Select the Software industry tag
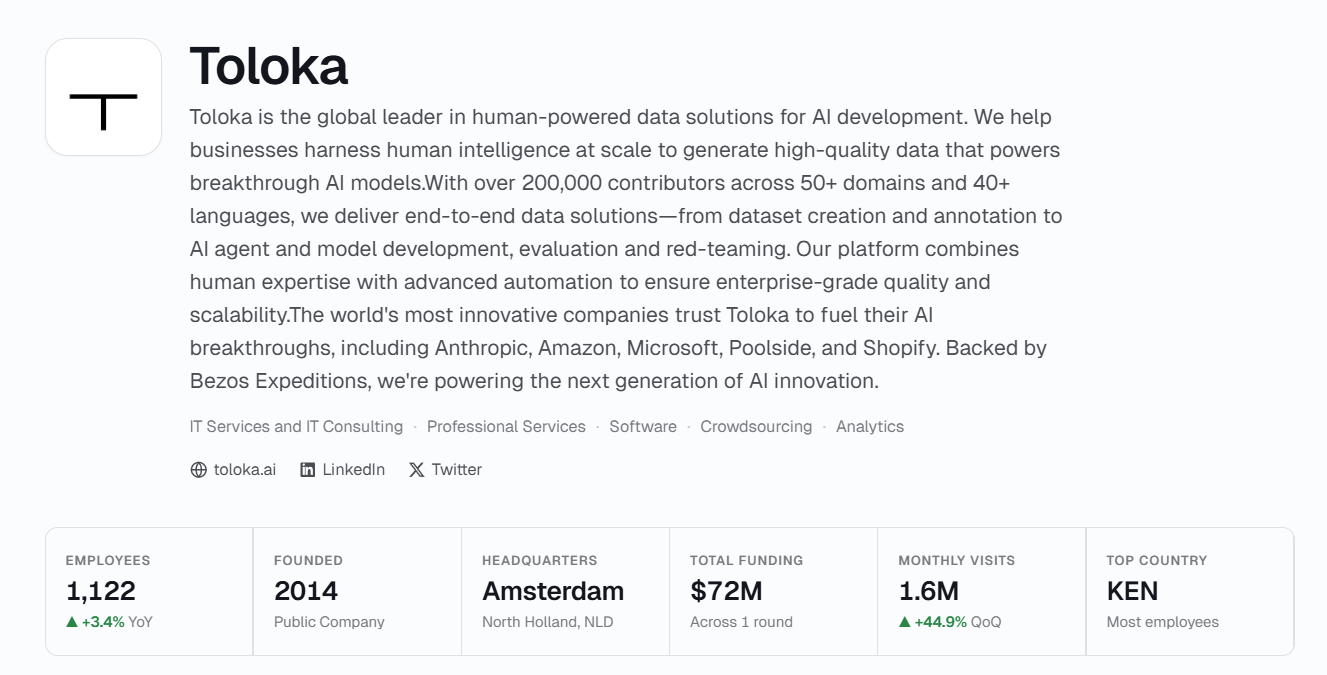The image size is (1327, 675). click(643, 426)
